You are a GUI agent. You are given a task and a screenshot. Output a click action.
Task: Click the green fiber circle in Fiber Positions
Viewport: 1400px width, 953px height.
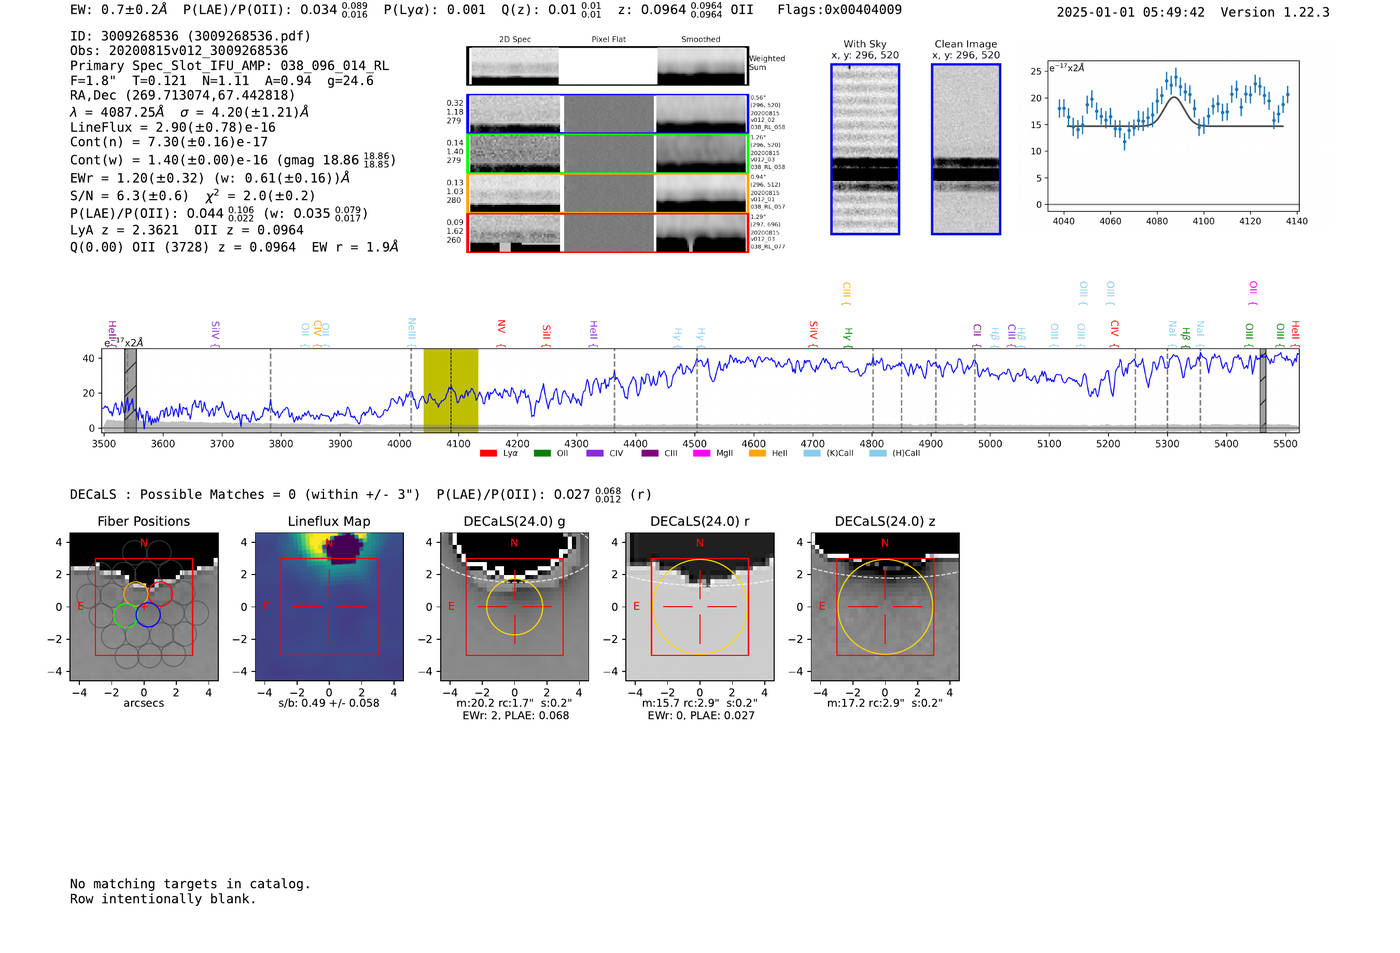(125, 615)
